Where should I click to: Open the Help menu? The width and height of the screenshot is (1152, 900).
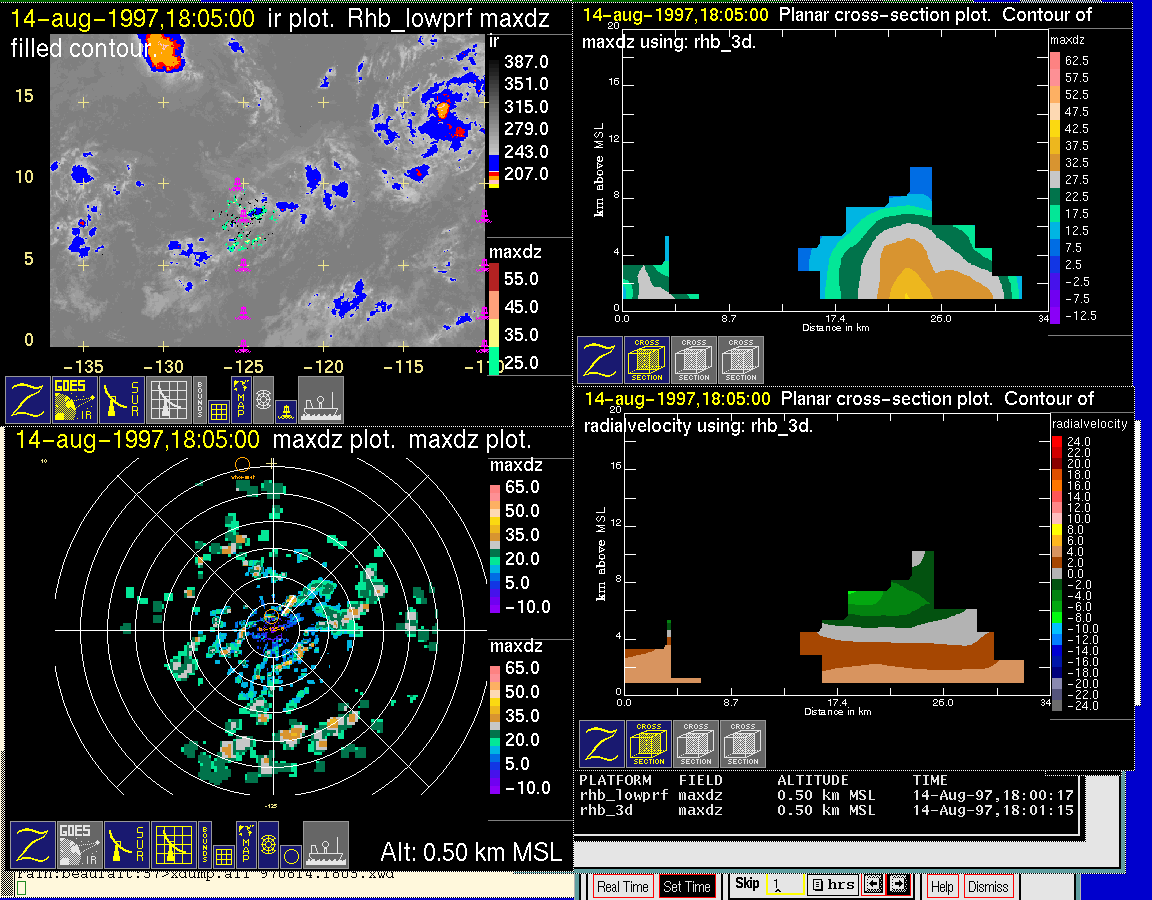click(x=942, y=886)
